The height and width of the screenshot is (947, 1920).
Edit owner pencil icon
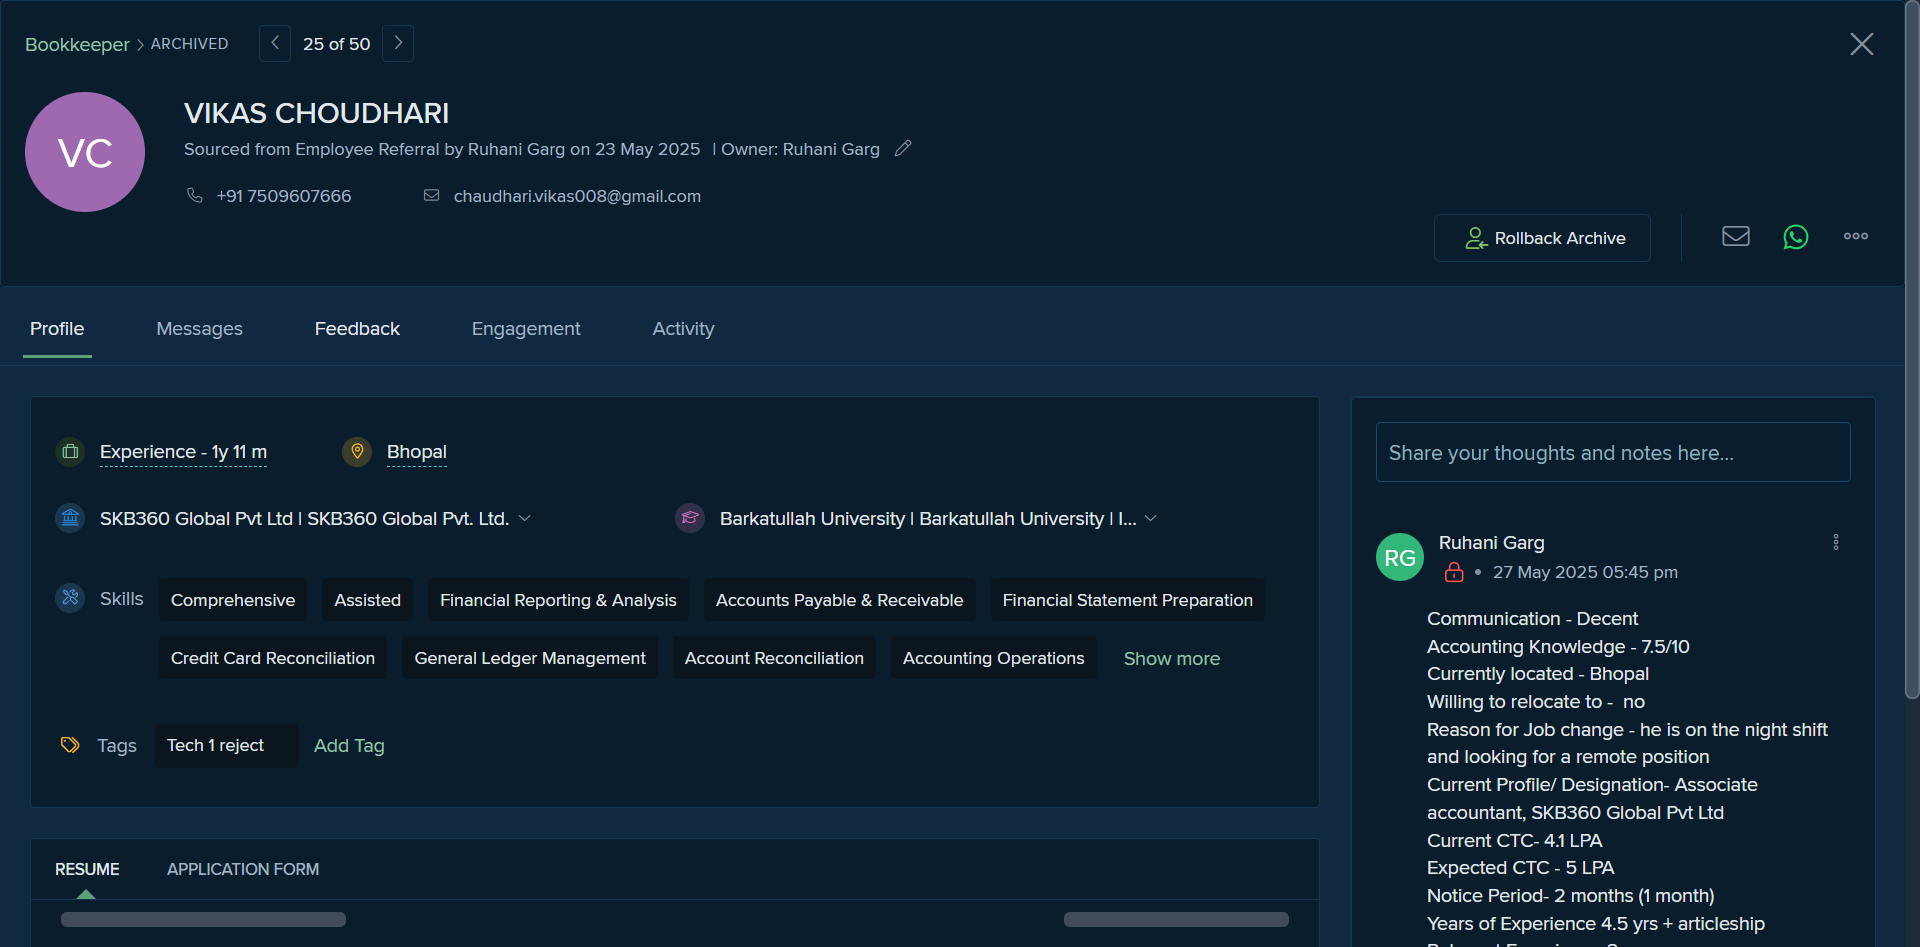point(903,148)
